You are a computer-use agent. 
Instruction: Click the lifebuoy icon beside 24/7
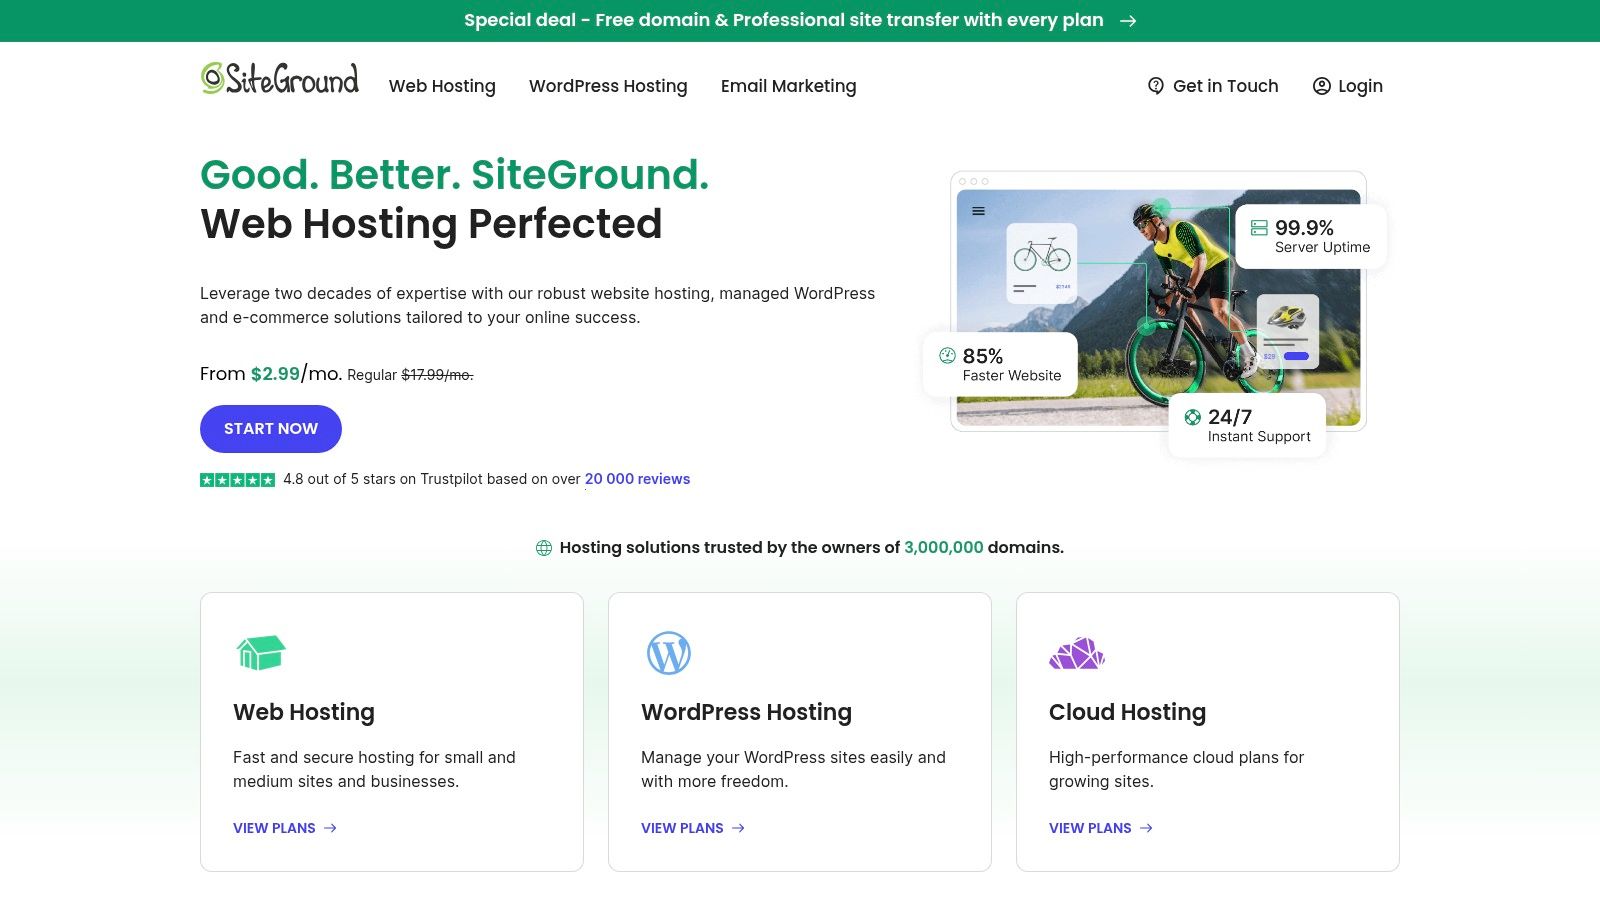[x=1192, y=417]
